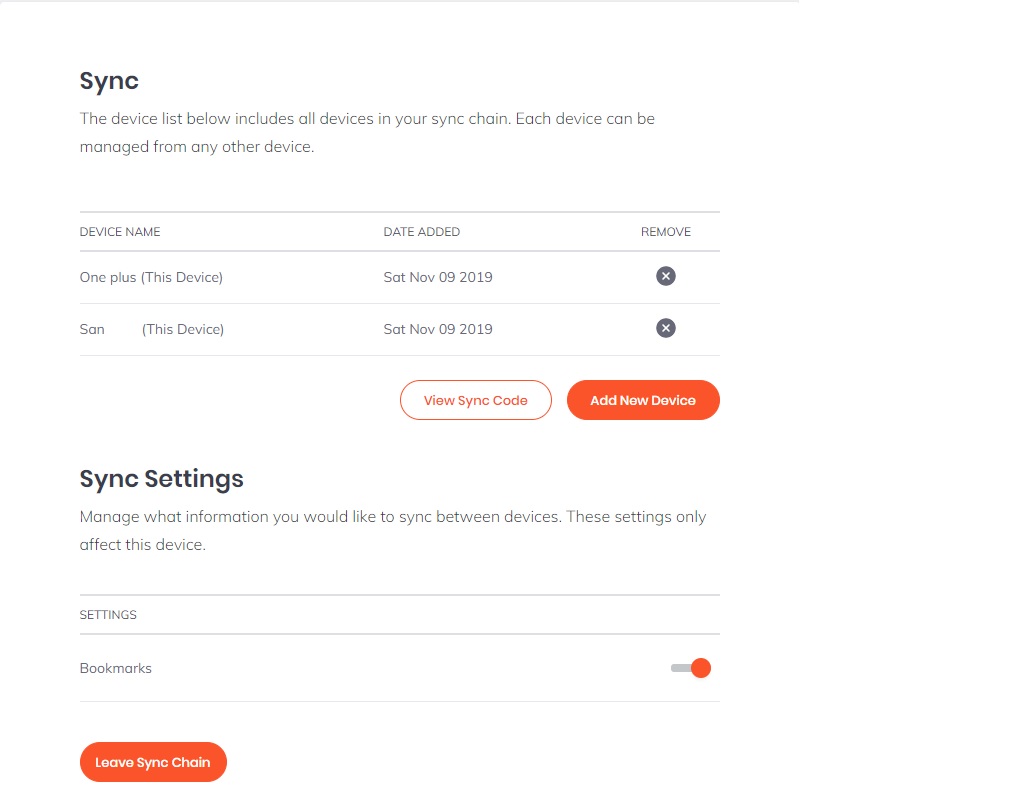Click Leave Sync Chain button
1011x812 pixels.
153,762
